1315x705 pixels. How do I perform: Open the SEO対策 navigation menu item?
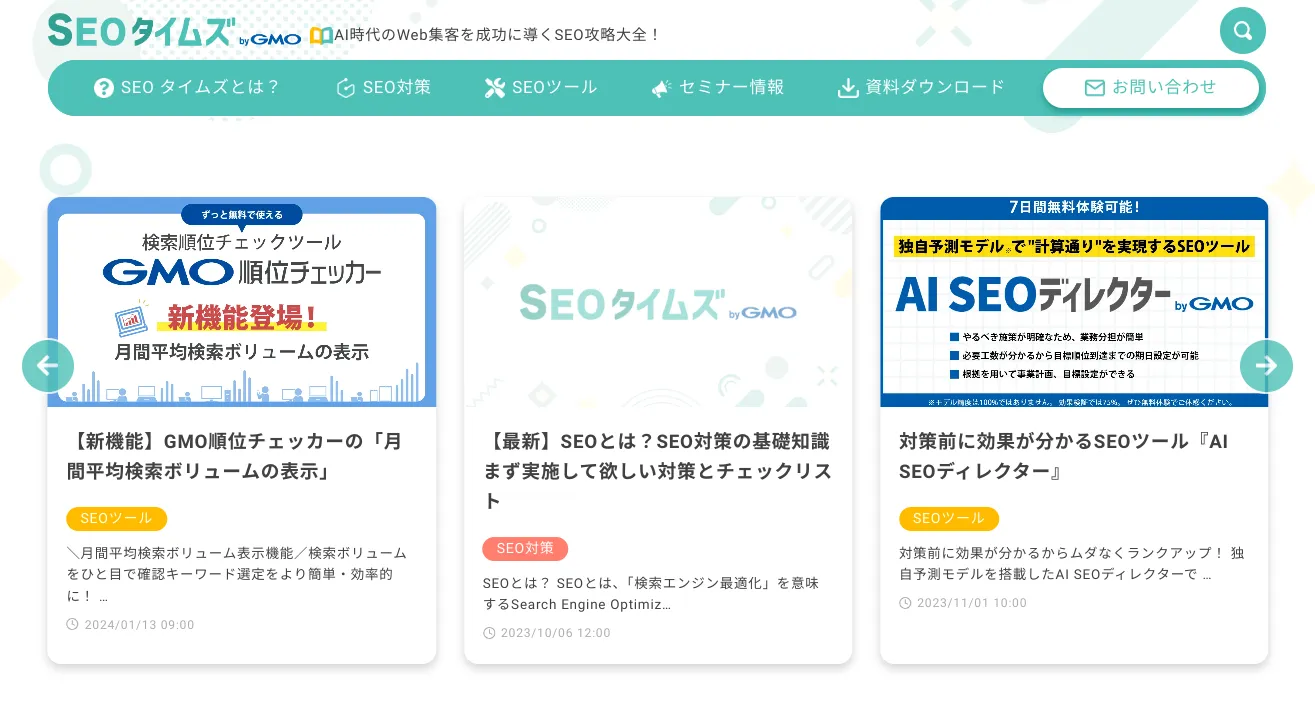398,87
